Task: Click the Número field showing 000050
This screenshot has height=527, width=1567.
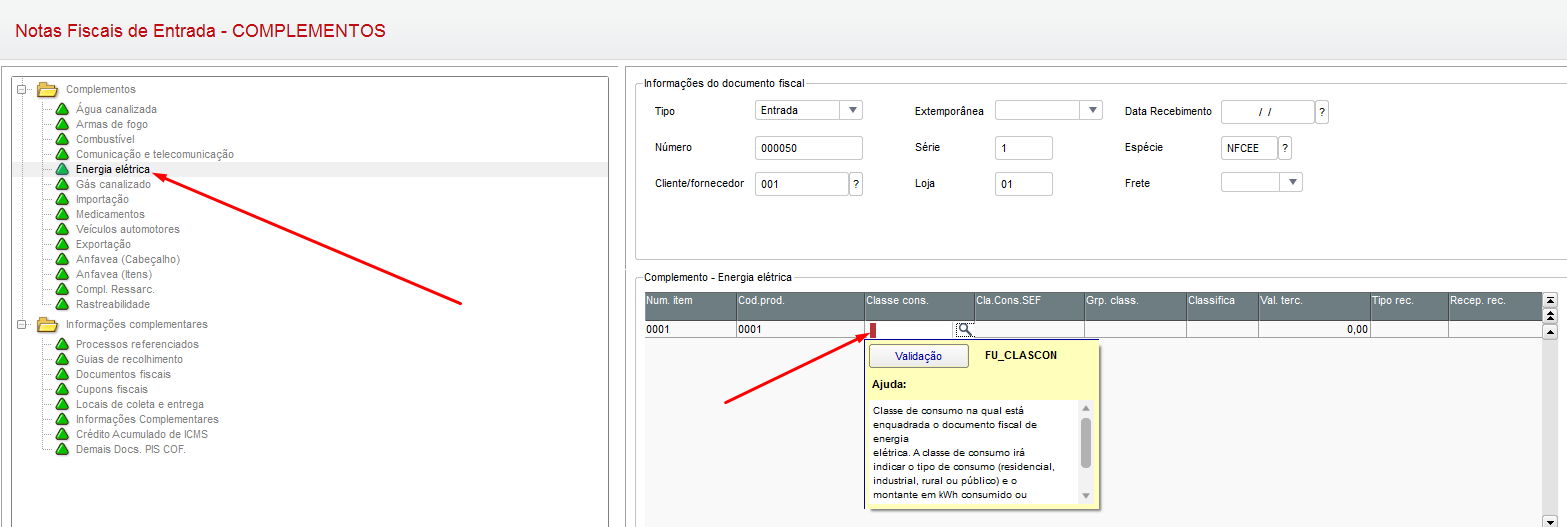Action: pos(809,148)
